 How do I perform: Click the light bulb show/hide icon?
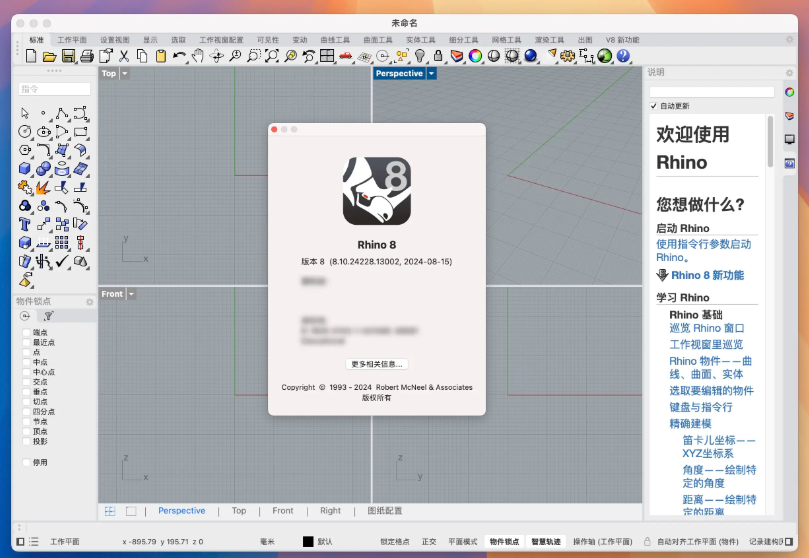[x=420, y=56]
